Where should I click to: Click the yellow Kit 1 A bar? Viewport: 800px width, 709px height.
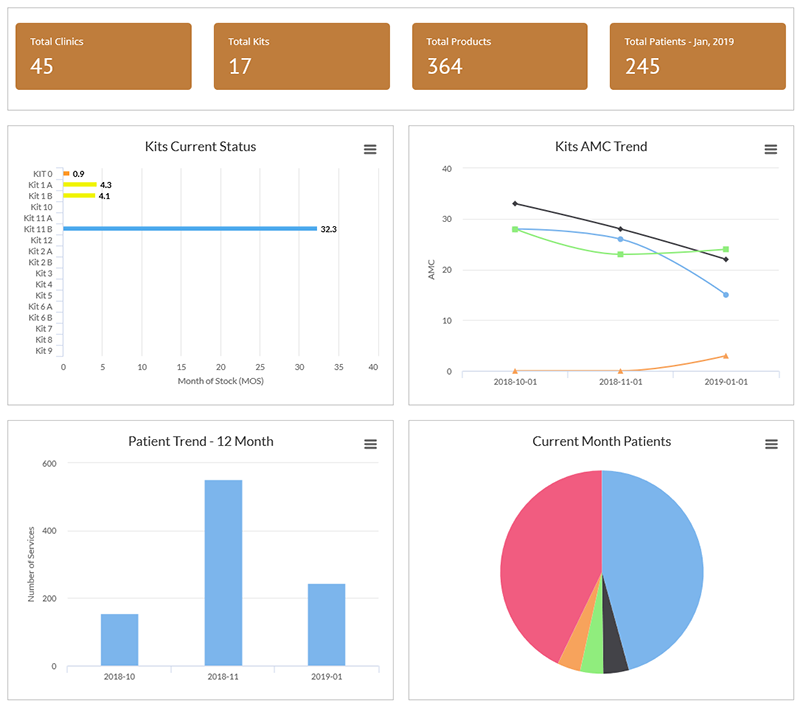tap(80, 185)
